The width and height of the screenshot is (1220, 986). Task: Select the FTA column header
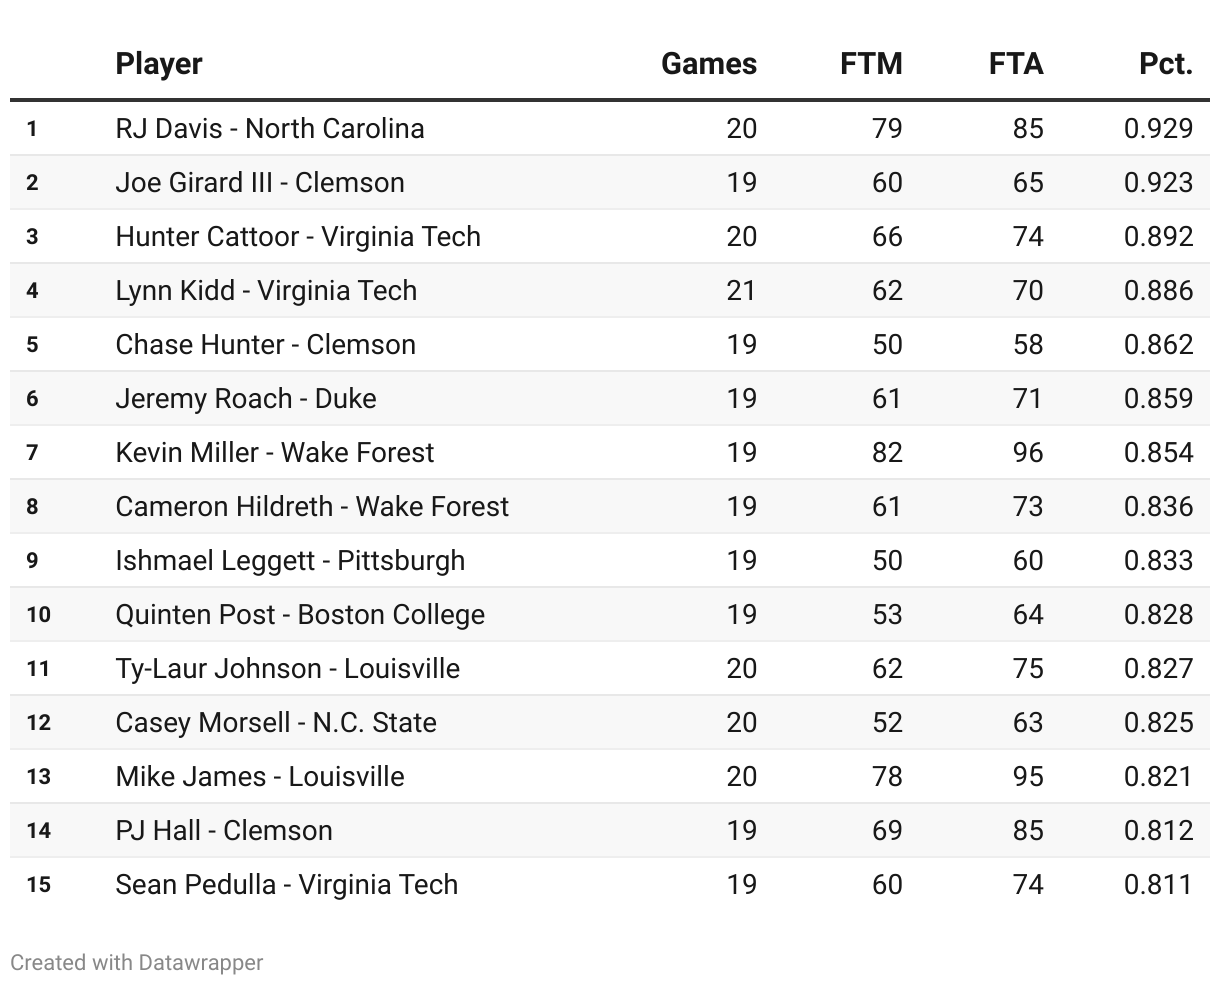(x=1015, y=64)
